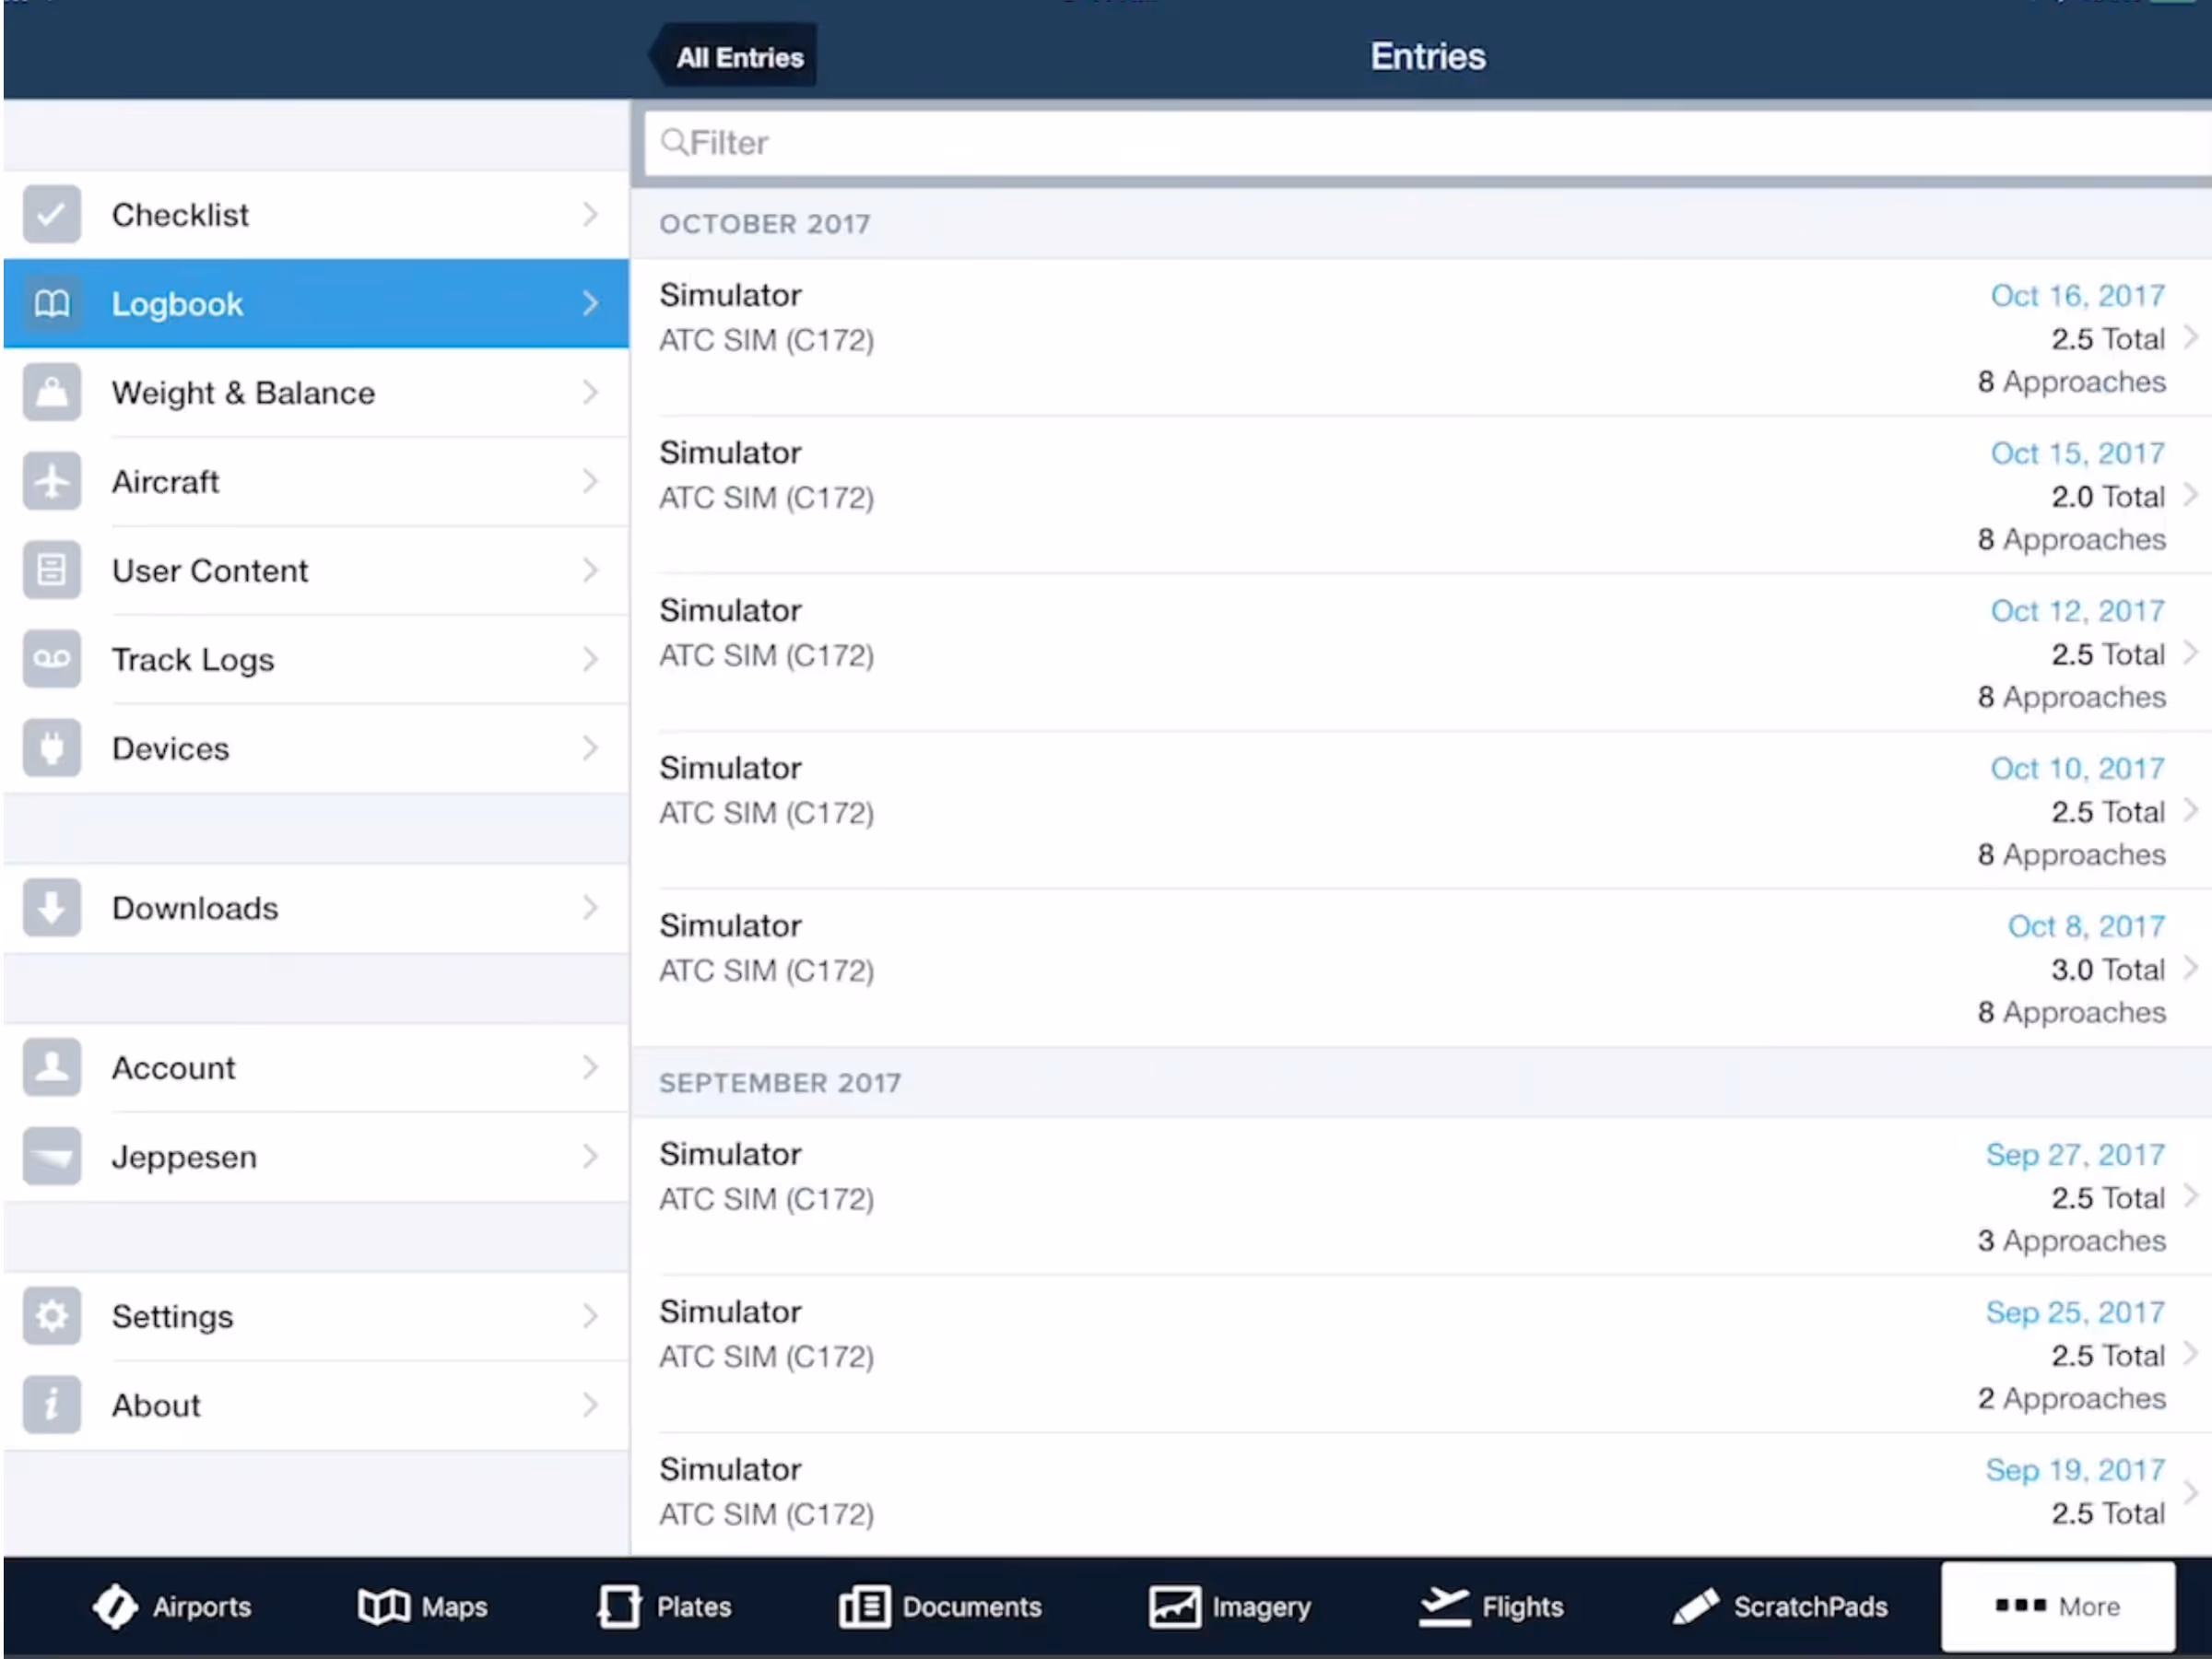The image size is (2212, 1659).
Task: Click the Track Logs tape icon
Action: click(51, 659)
